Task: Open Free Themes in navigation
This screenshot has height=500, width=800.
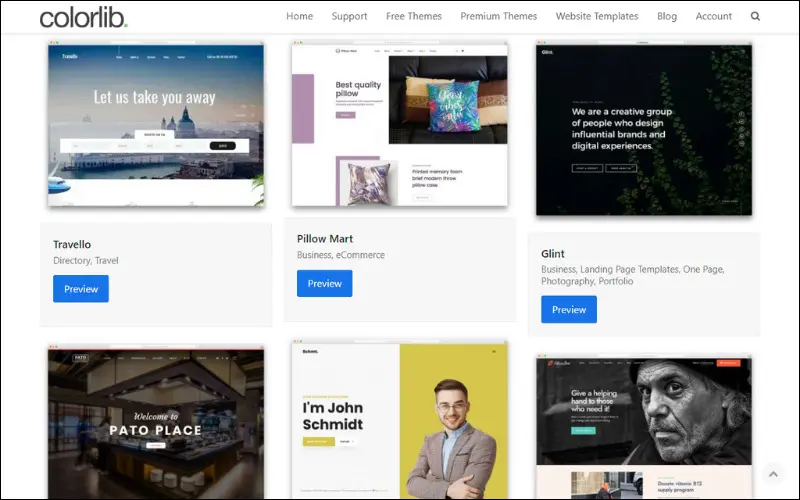Action: pos(414,16)
